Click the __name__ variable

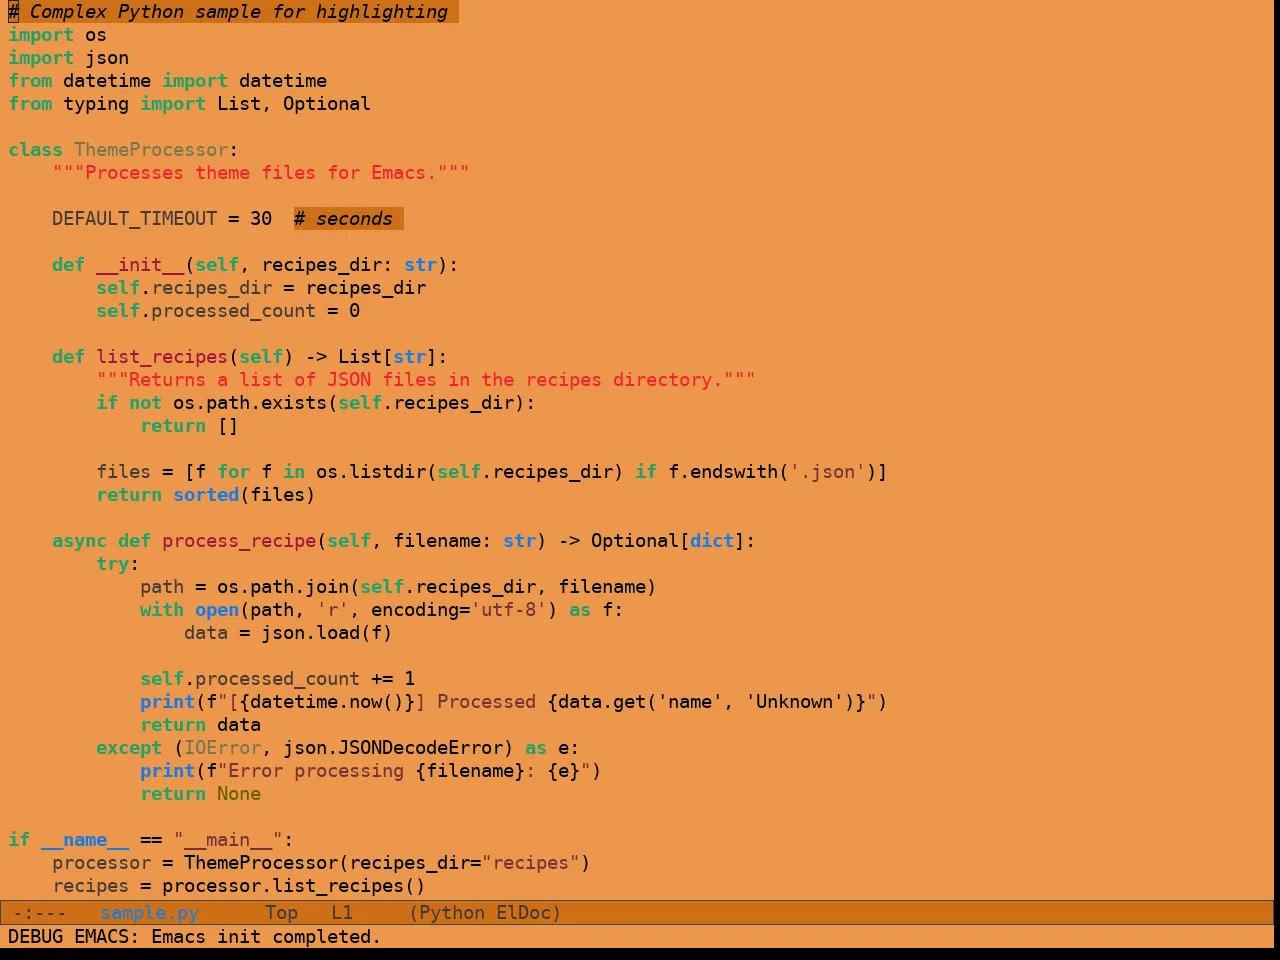pyautogui.click(x=85, y=840)
